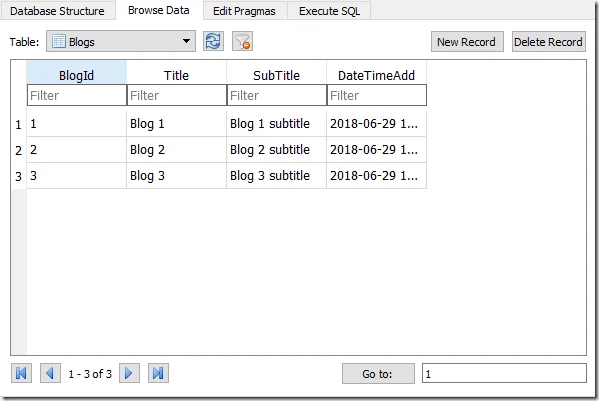Click the Delete Record button
Screen dimensions: 599x401
[549, 42]
